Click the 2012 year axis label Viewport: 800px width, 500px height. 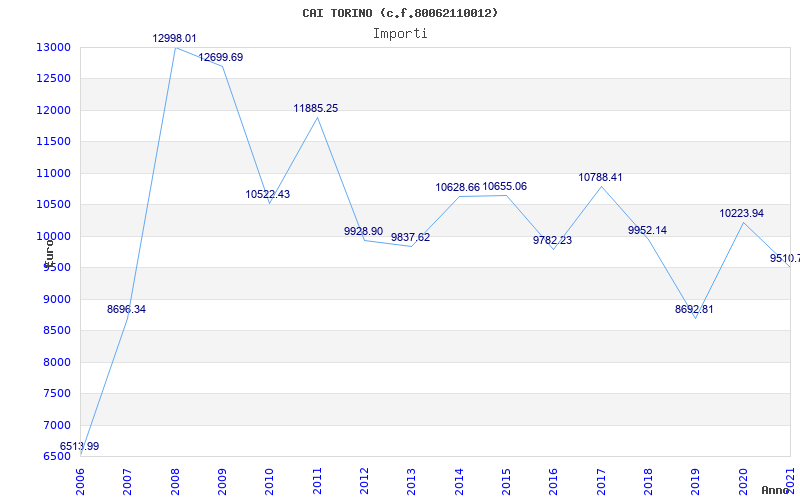(x=364, y=481)
